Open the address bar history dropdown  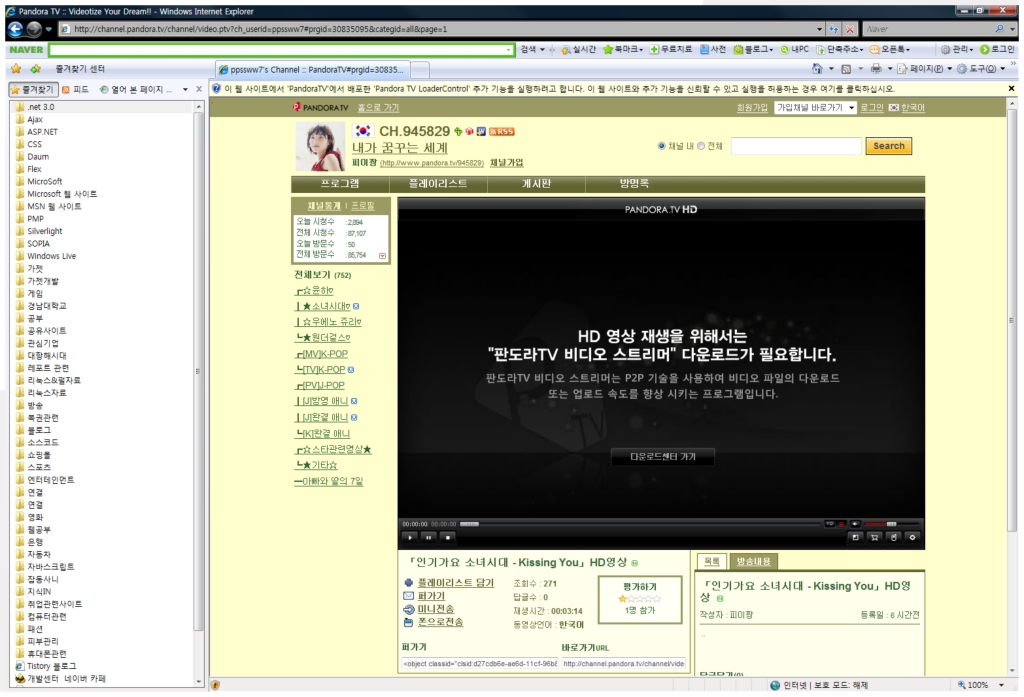click(x=820, y=29)
